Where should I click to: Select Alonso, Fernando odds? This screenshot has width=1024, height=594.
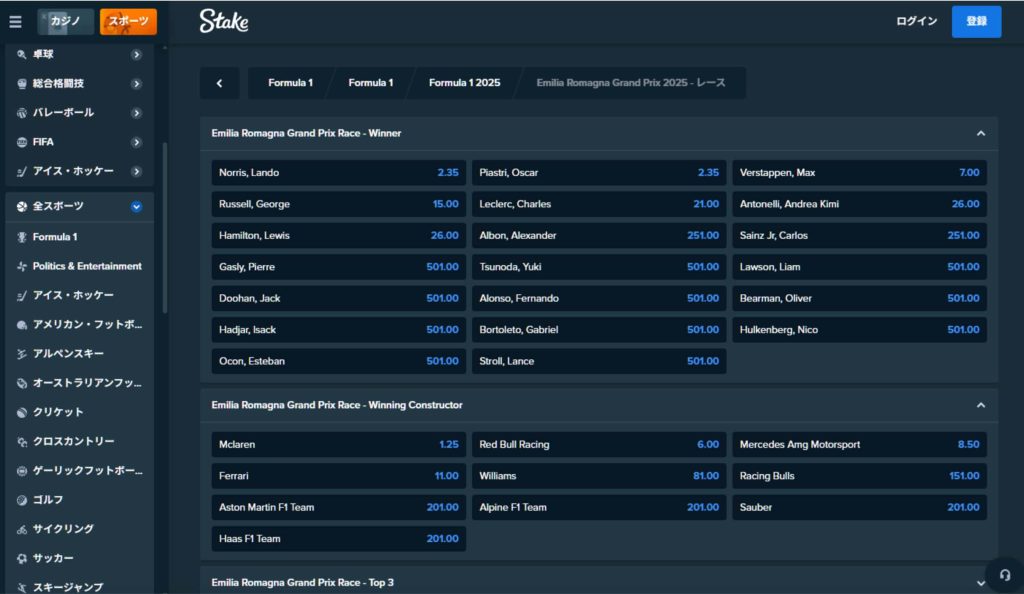pos(599,298)
